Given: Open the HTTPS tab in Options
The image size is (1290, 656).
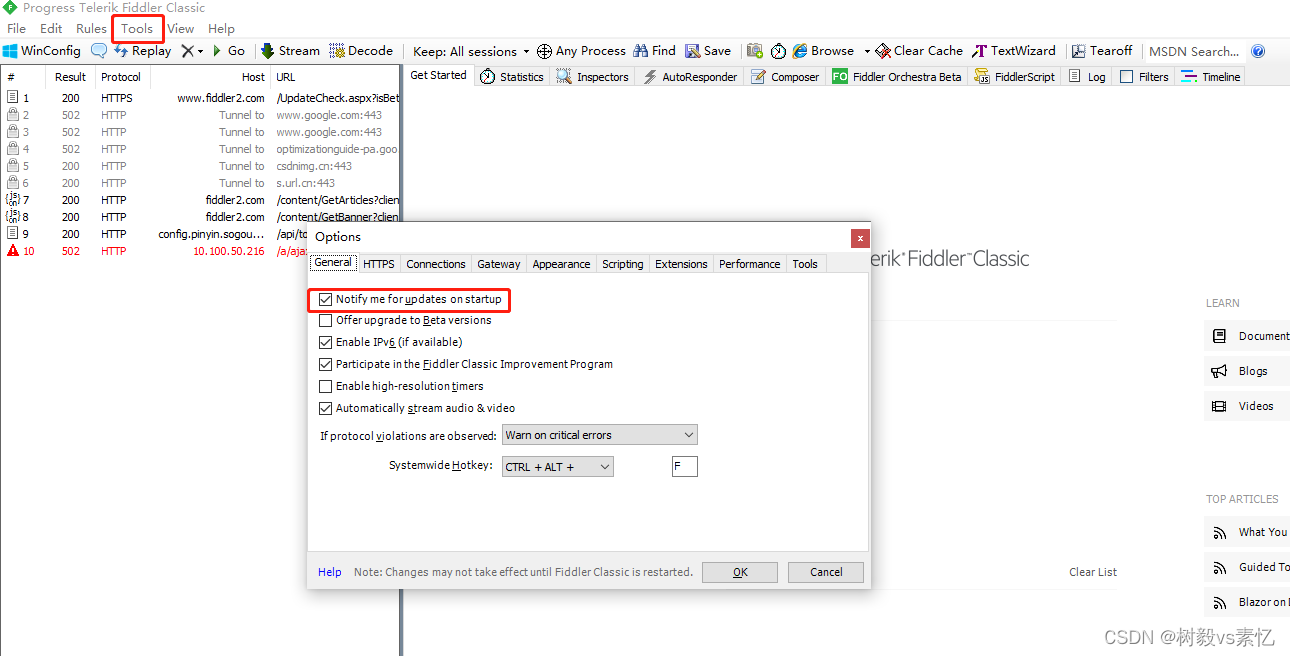Looking at the screenshot, I should (x=379, y=264).
